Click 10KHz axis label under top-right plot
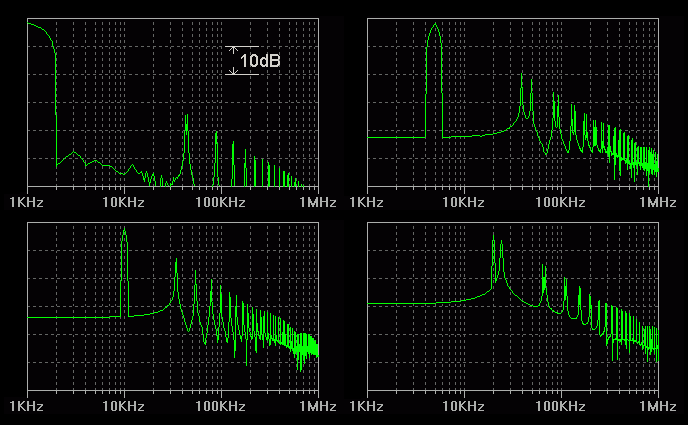Image resolution: width=688 pixels, height=425 pixels. point(464,202)
